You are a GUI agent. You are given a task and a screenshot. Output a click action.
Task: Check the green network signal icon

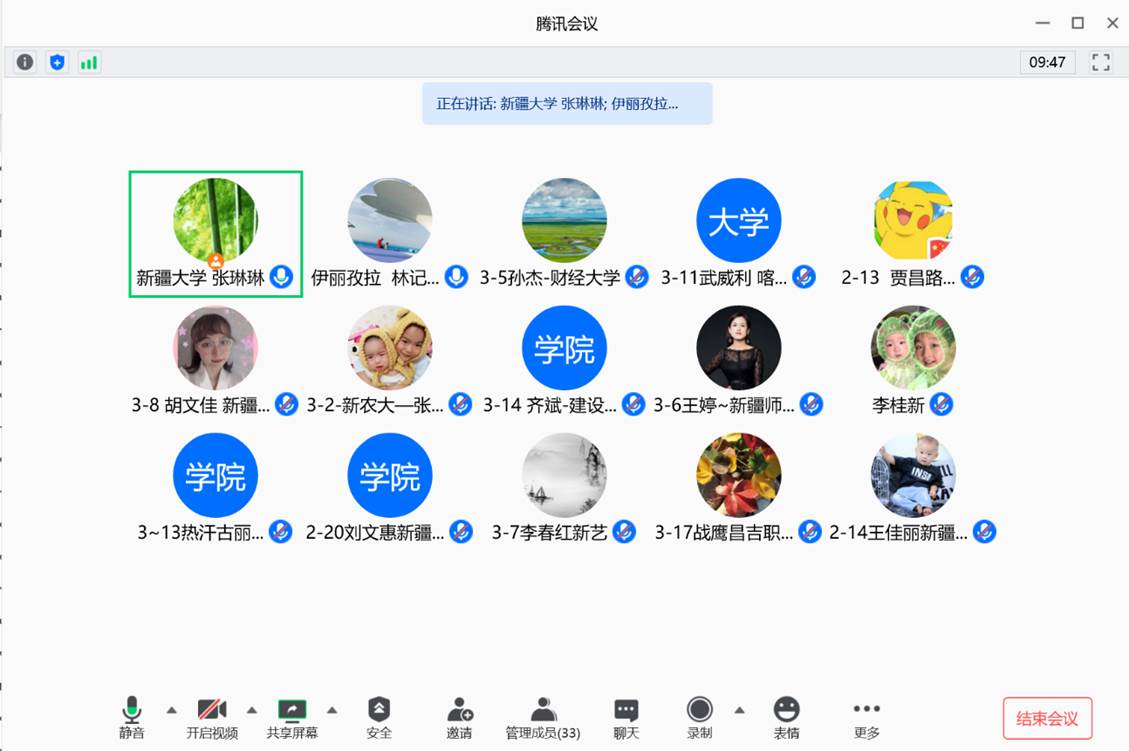coord(89,63)
